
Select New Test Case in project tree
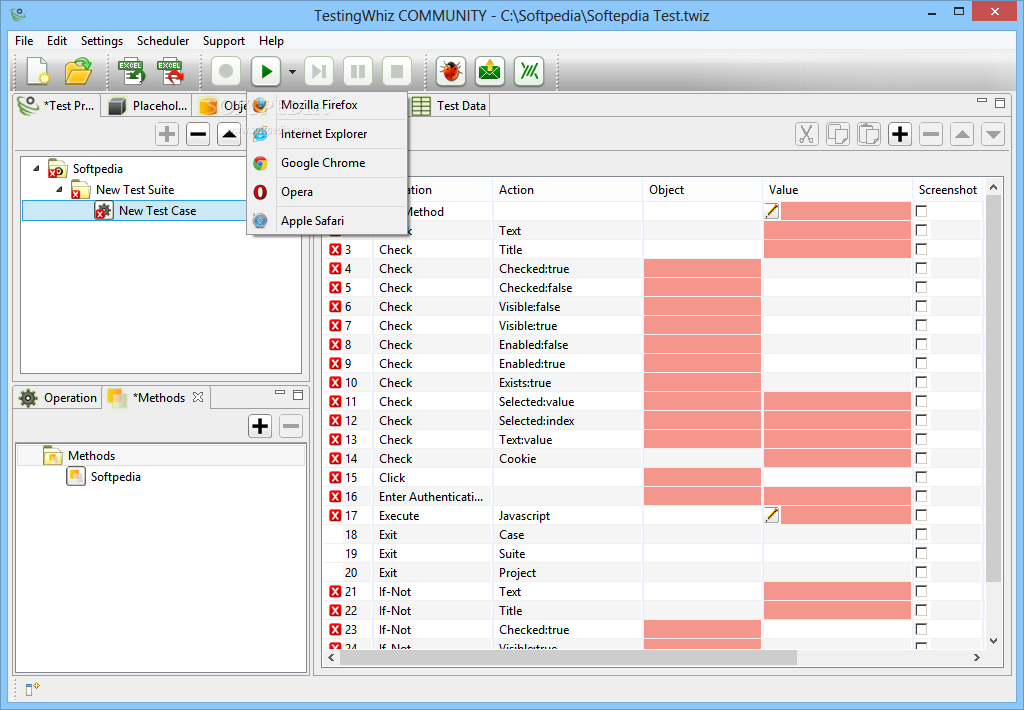coord(157,211)
